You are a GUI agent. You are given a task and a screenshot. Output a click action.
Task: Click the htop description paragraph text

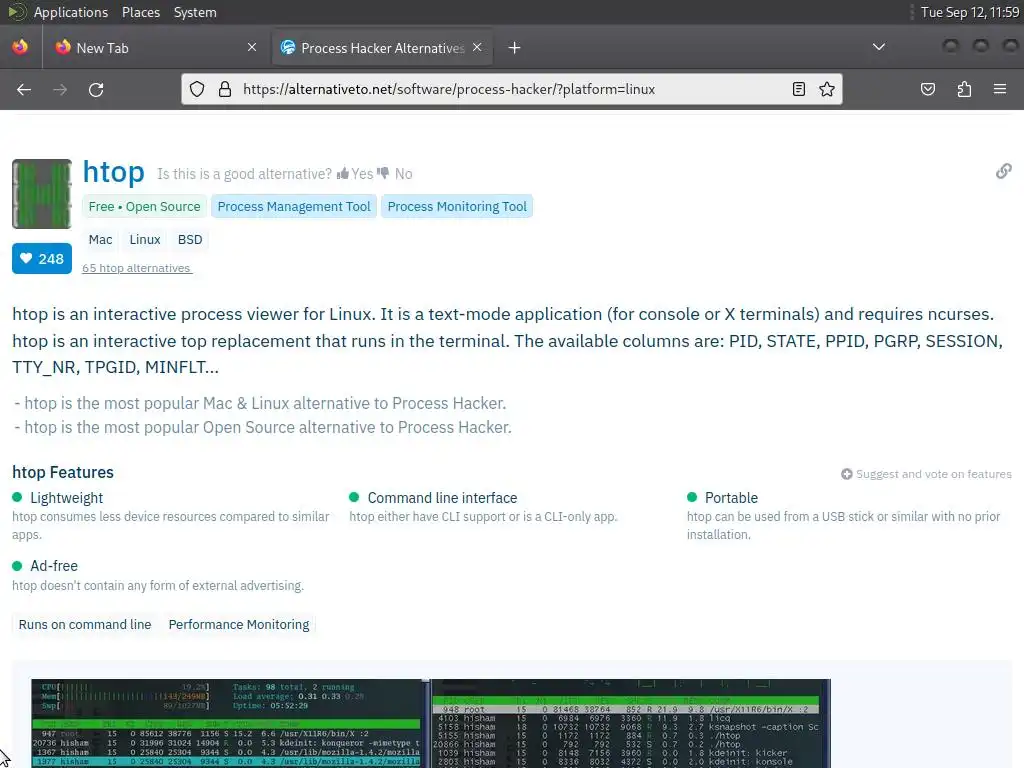pos(507,341)
